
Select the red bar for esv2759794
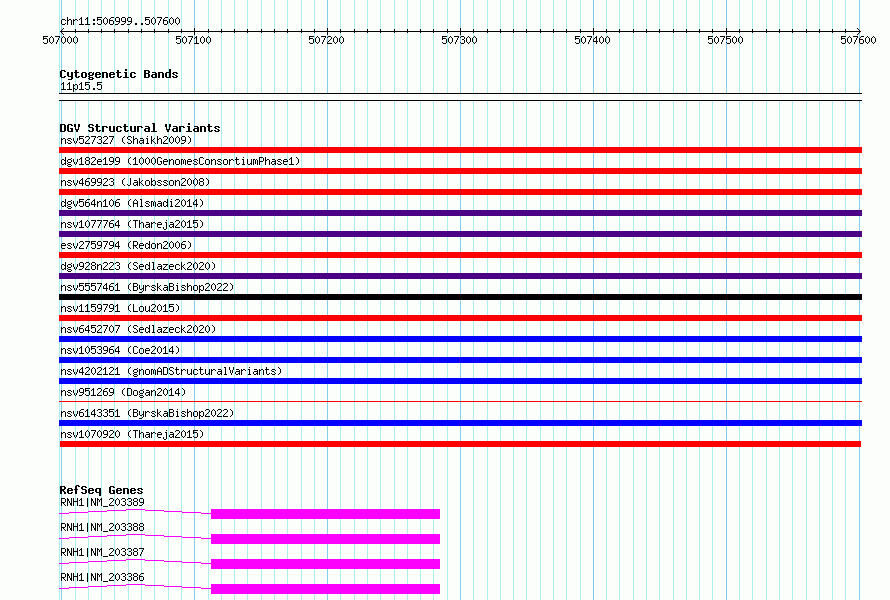coord(460,255)
